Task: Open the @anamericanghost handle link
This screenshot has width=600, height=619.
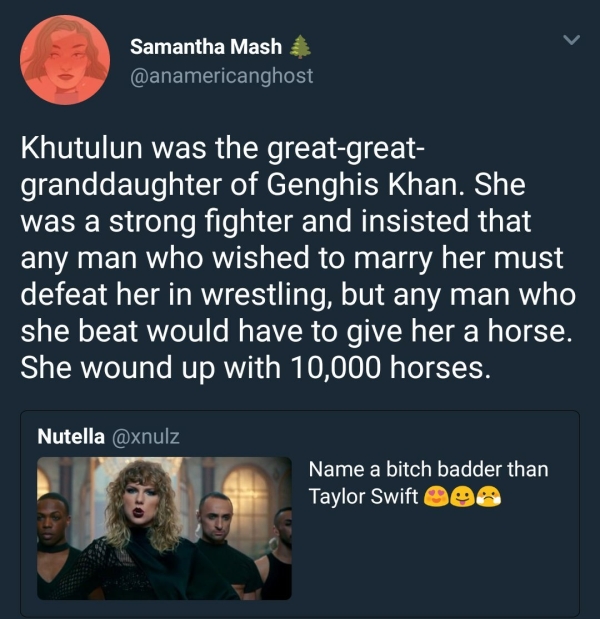Action: pyautogui.click(x=222, y=75)
